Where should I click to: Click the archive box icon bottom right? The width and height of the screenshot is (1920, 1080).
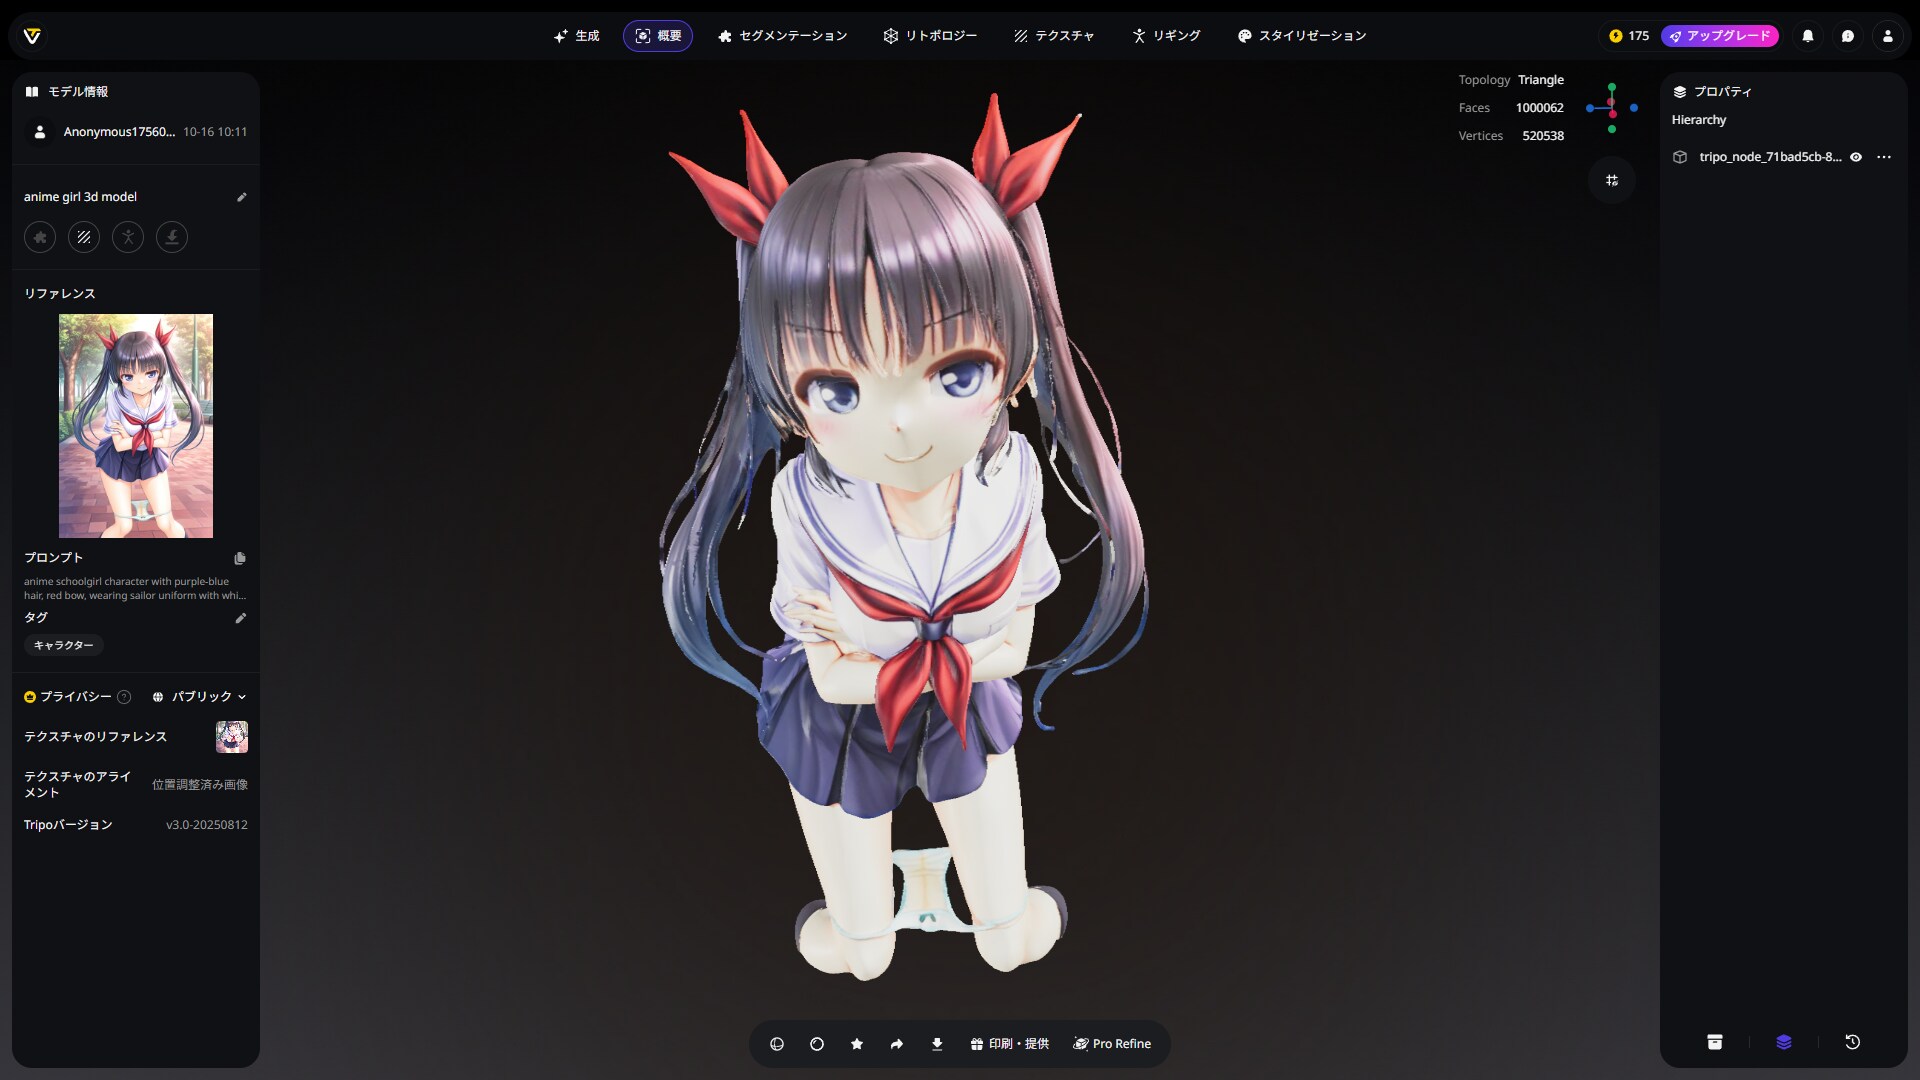click(x=1714, y=1042)
